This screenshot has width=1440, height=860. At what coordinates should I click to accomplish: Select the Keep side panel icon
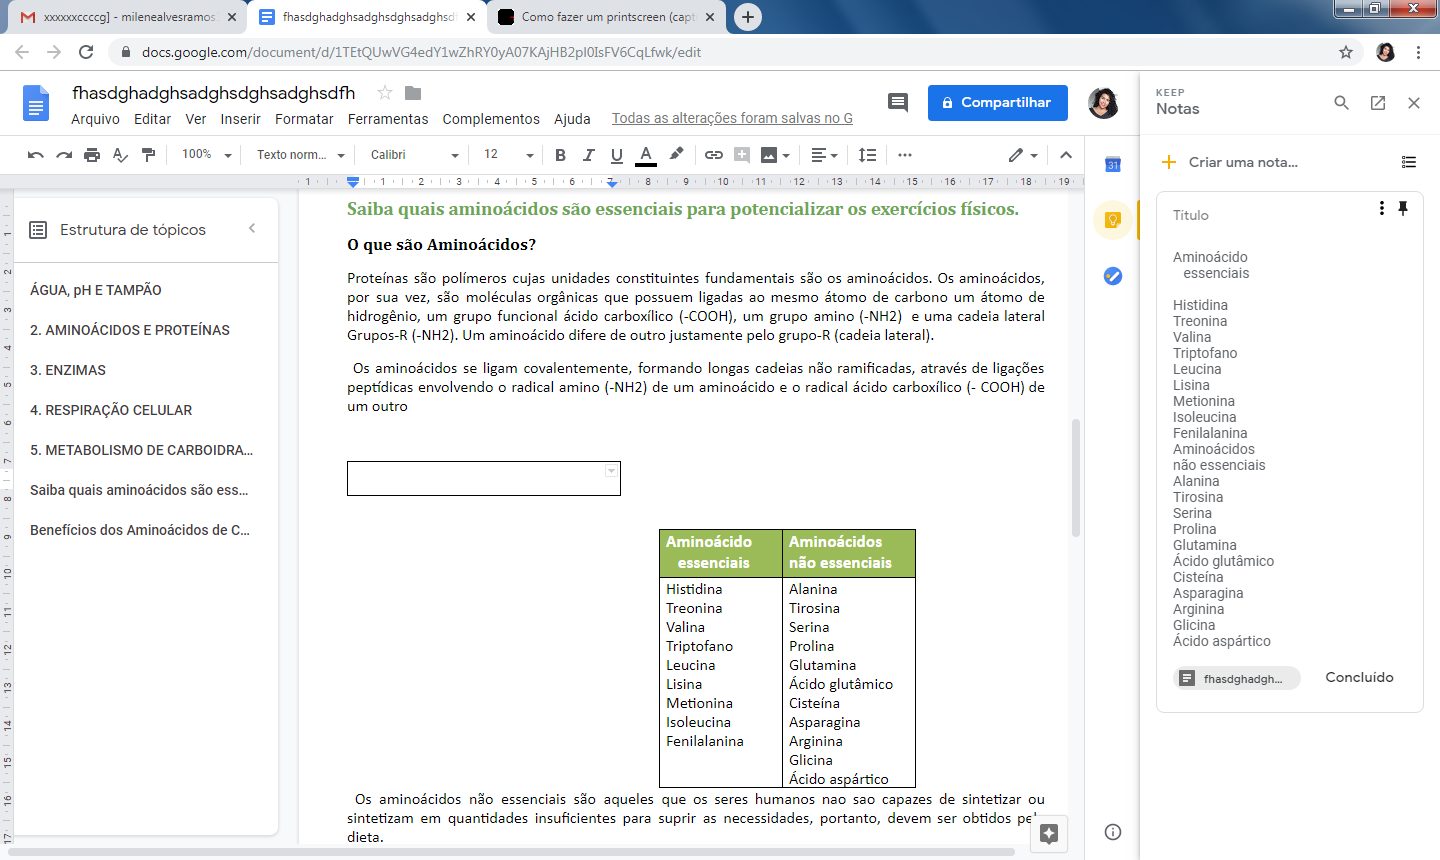[1113, 220]
